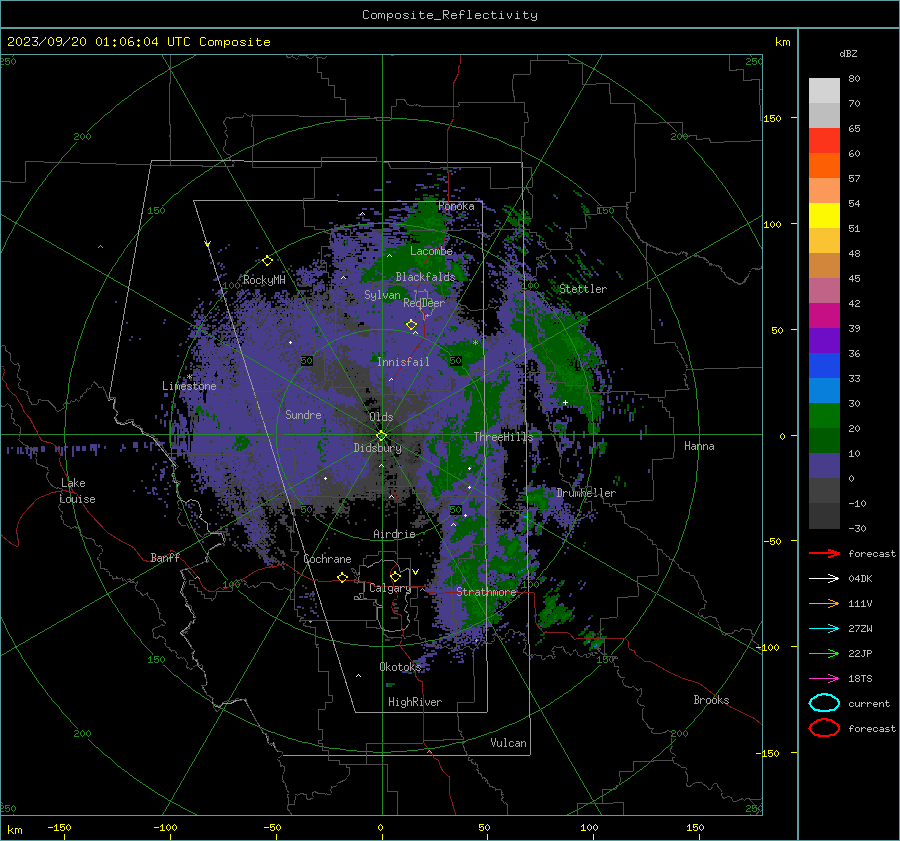Click the bright green 20-30 dBZ swatch
The width and height of the screenshot is (900, 841).
tap(824, 416)
